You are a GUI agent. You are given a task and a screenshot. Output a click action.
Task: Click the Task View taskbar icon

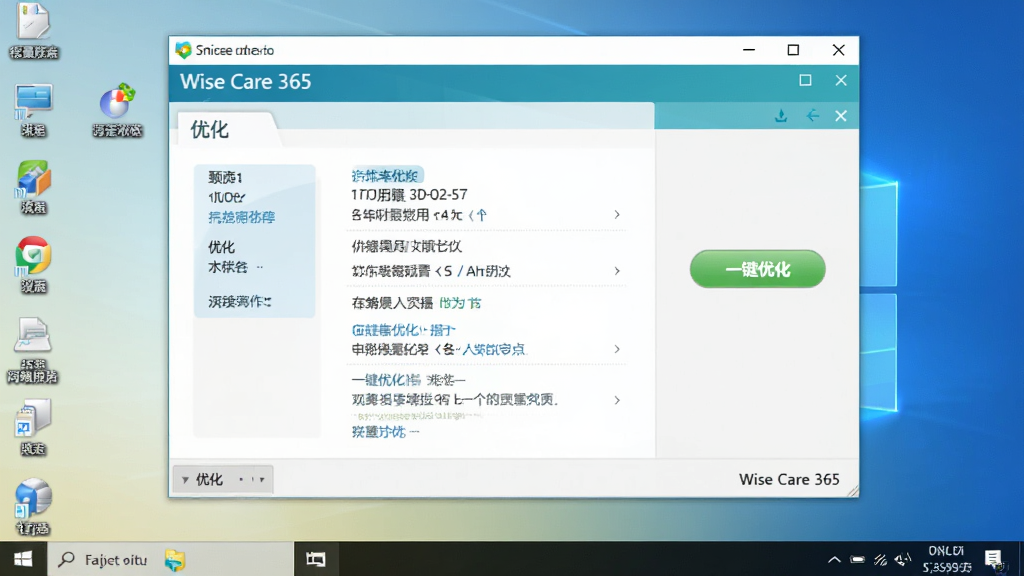point(316,559)
